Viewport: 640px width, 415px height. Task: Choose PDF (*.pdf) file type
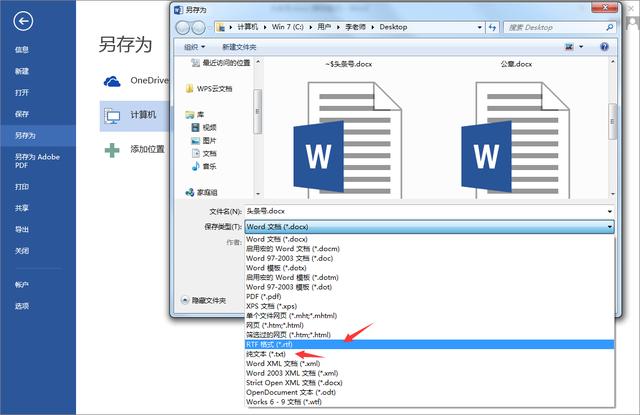coord(430,296)
